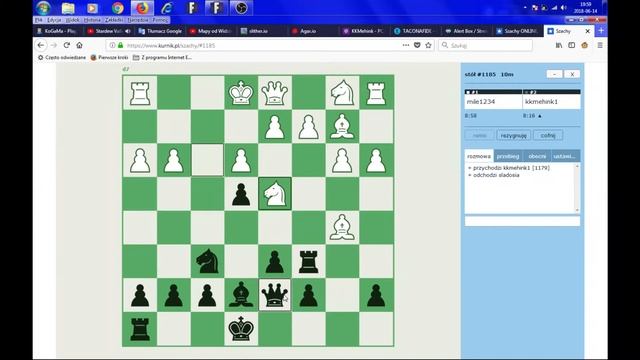Select the white knight next to the black pawn
Image resolution: width=640 pixels, height=360 pixels.
coord(275,194)
